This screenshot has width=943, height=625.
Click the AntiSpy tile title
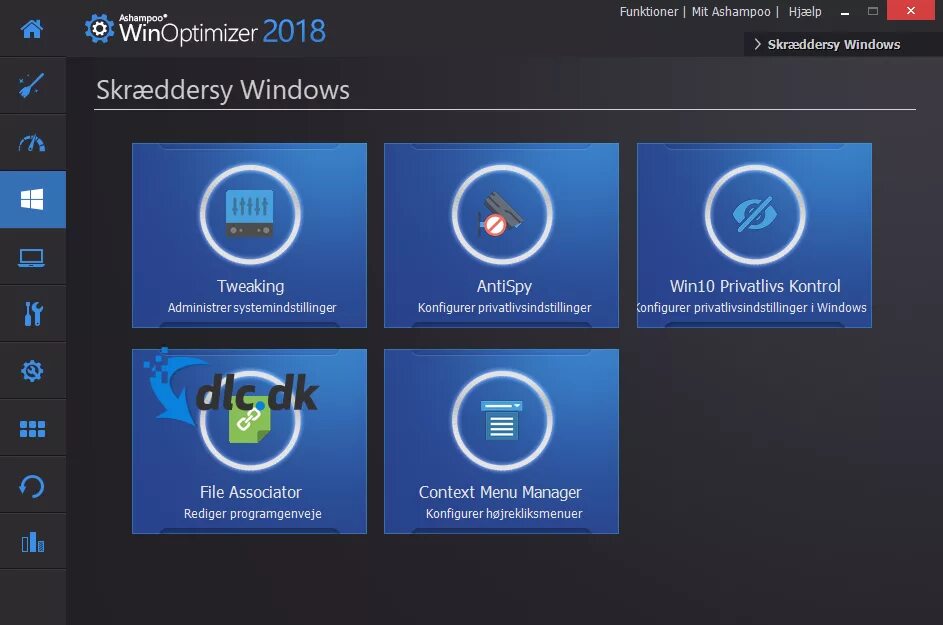[504, 286]
